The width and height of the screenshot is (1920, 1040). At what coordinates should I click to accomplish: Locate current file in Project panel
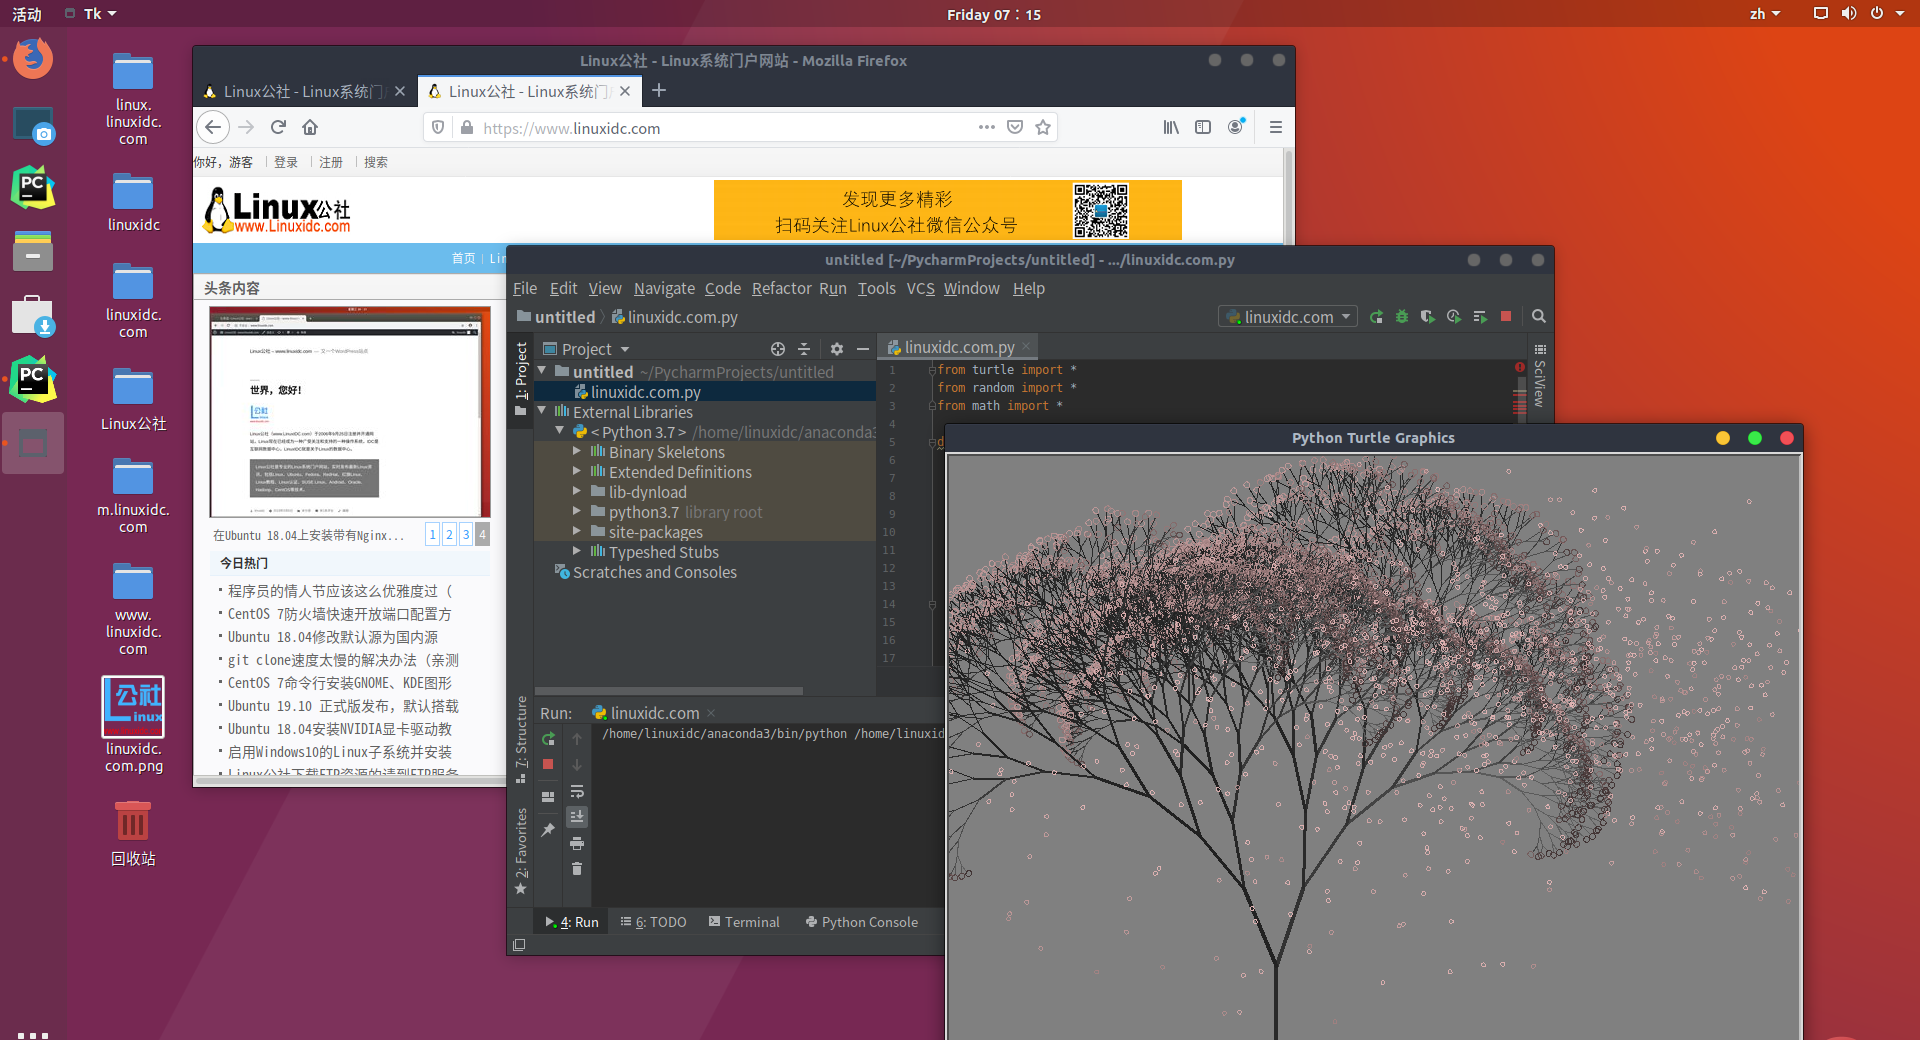pyautogui.click(x=778, y=349)
